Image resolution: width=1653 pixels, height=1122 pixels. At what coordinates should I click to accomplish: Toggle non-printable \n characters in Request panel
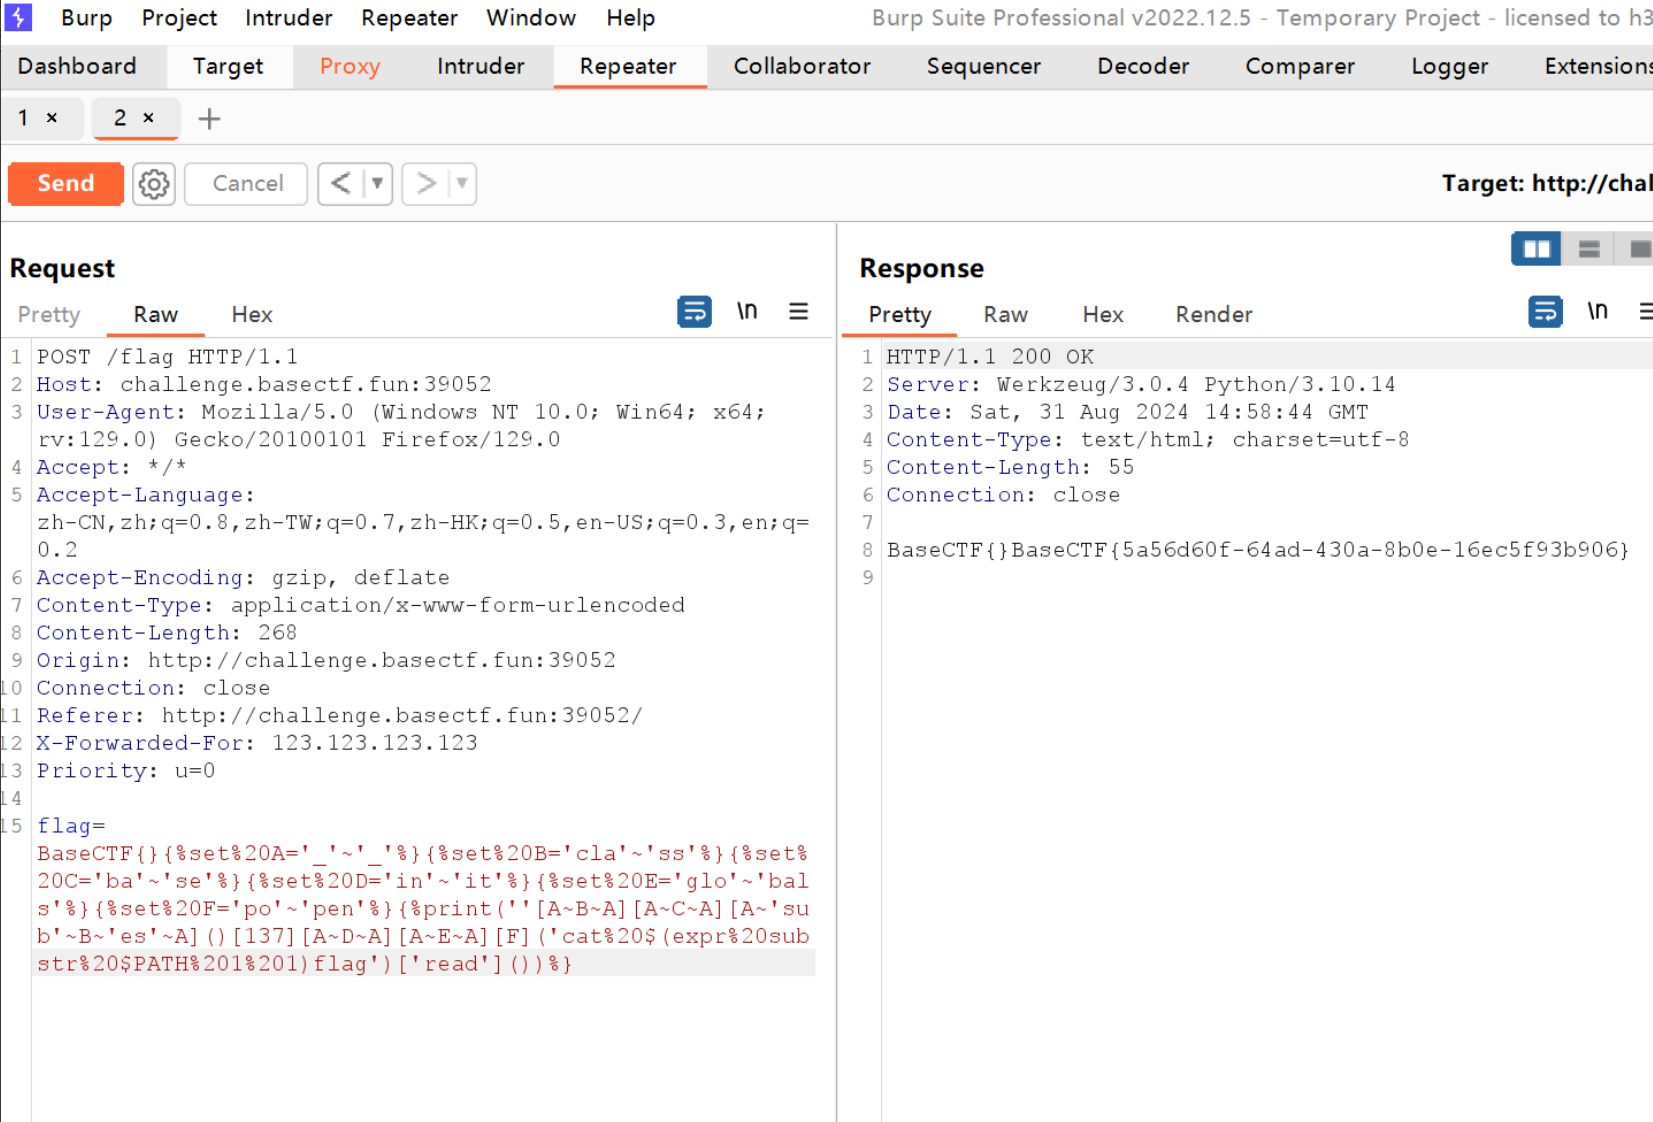pos(747,312)
